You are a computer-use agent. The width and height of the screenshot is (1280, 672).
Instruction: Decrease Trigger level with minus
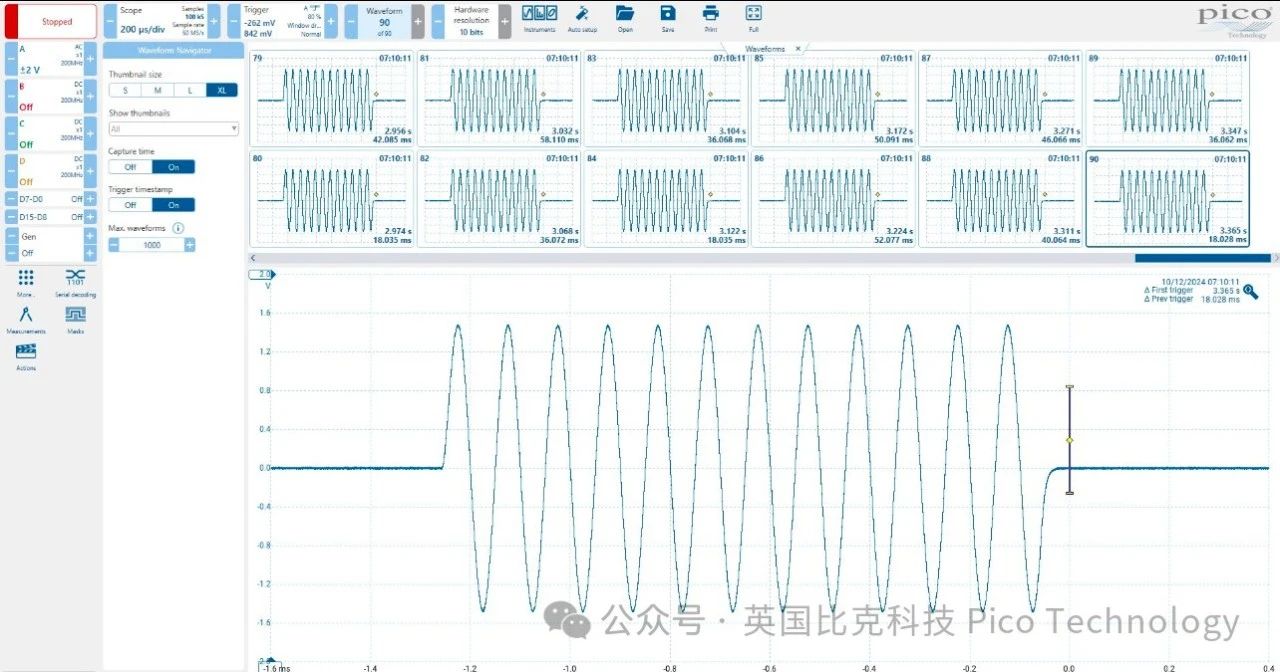pos(234,21)
